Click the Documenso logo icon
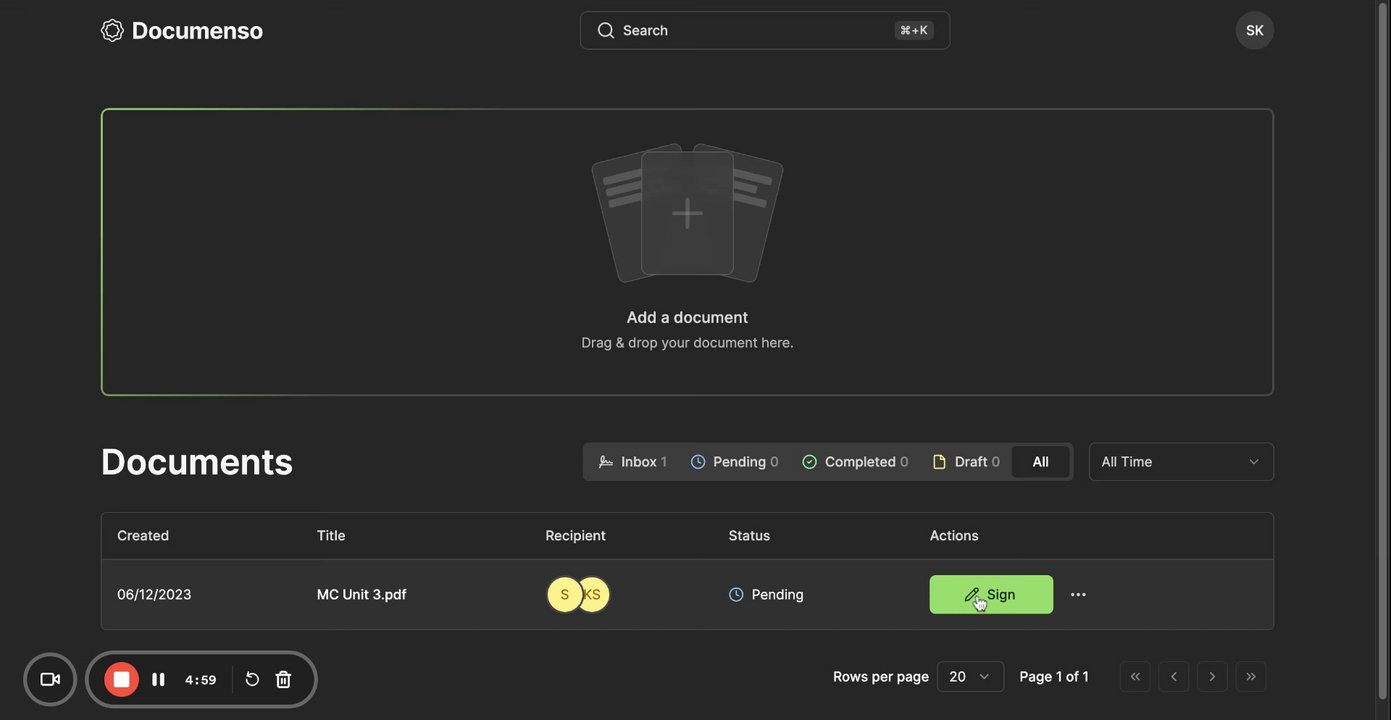This screenshot has height=720, width=1391. pos(112,30)
